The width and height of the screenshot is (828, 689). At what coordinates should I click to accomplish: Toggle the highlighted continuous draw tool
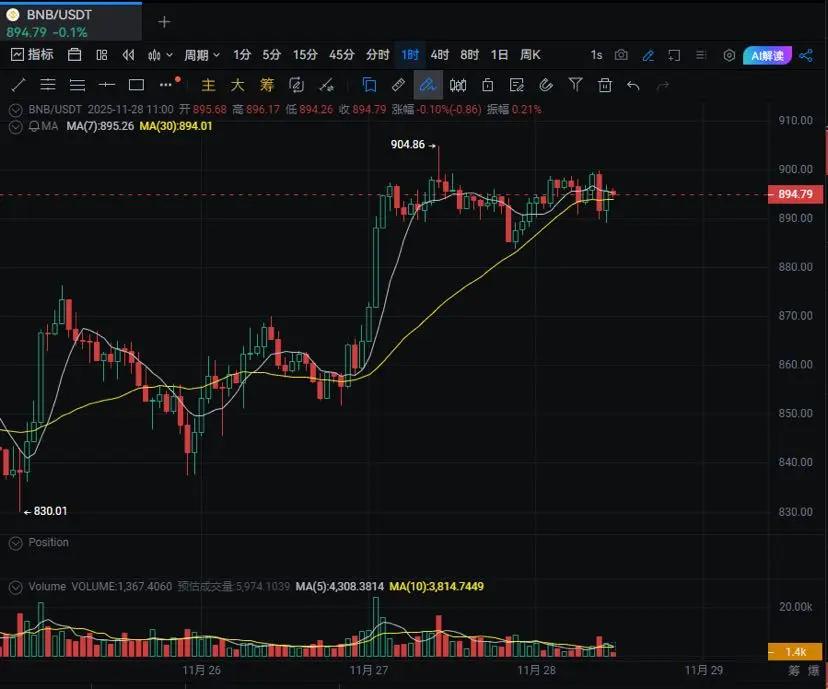pos(428,85)
